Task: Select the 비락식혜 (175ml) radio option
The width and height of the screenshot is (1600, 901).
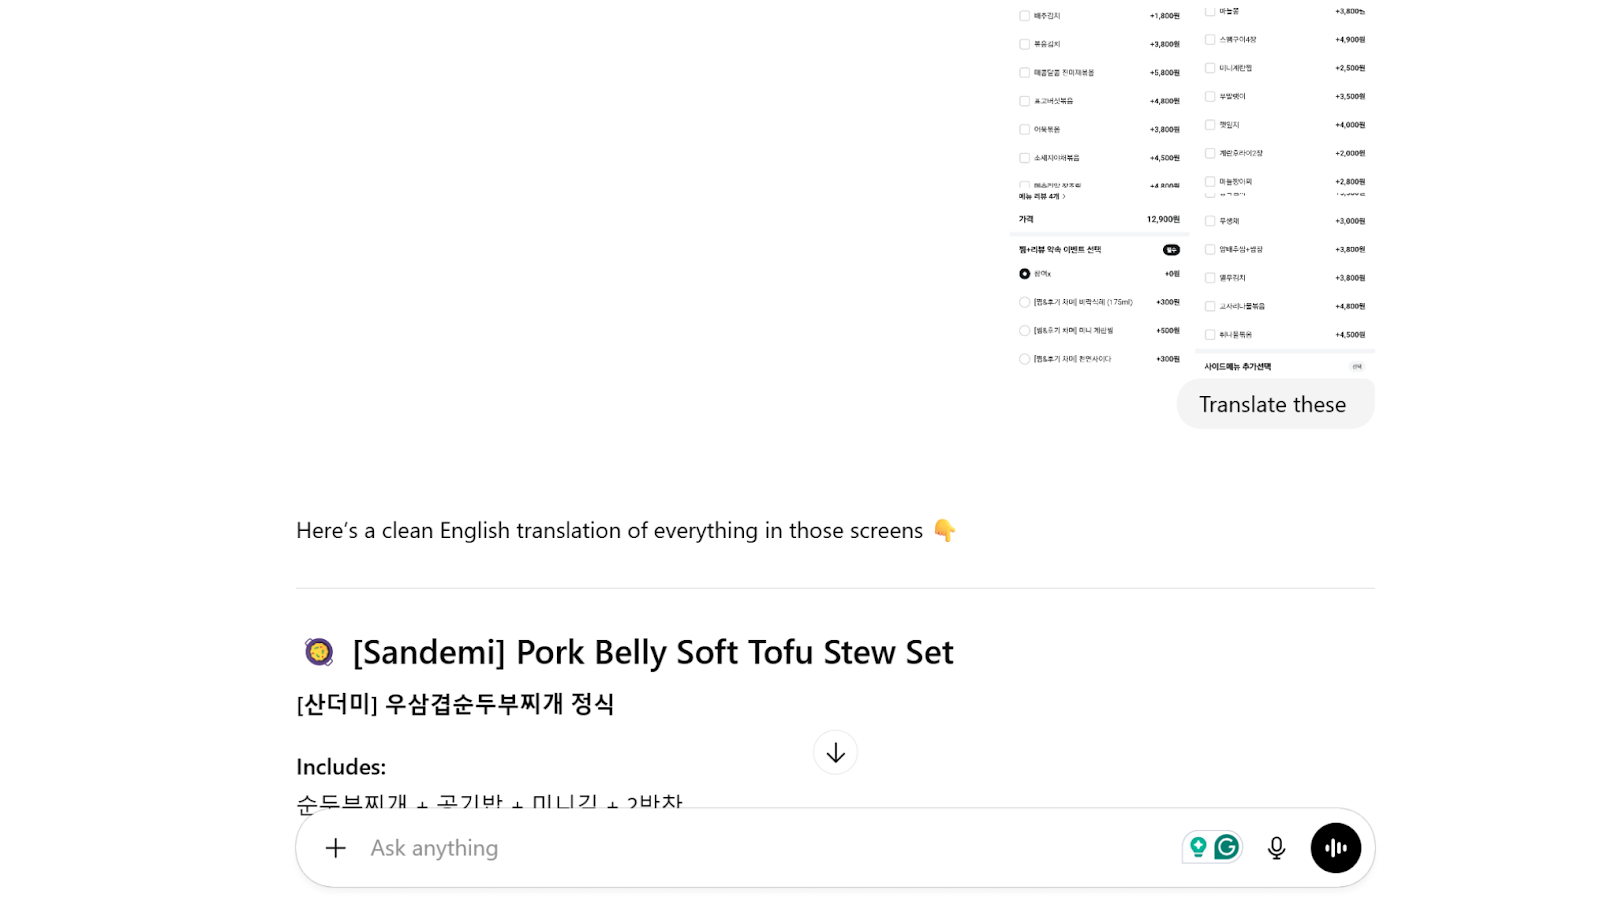Action: point(1025,301)
